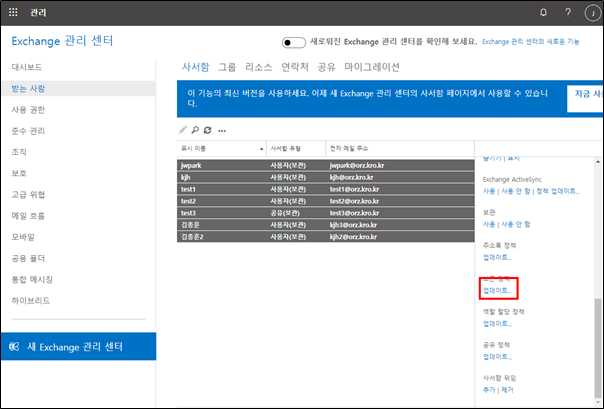The height and width of the screenshot is (409, 604).
Task: Open the app launcher grid icon
Action: click(x=13, y=12)
